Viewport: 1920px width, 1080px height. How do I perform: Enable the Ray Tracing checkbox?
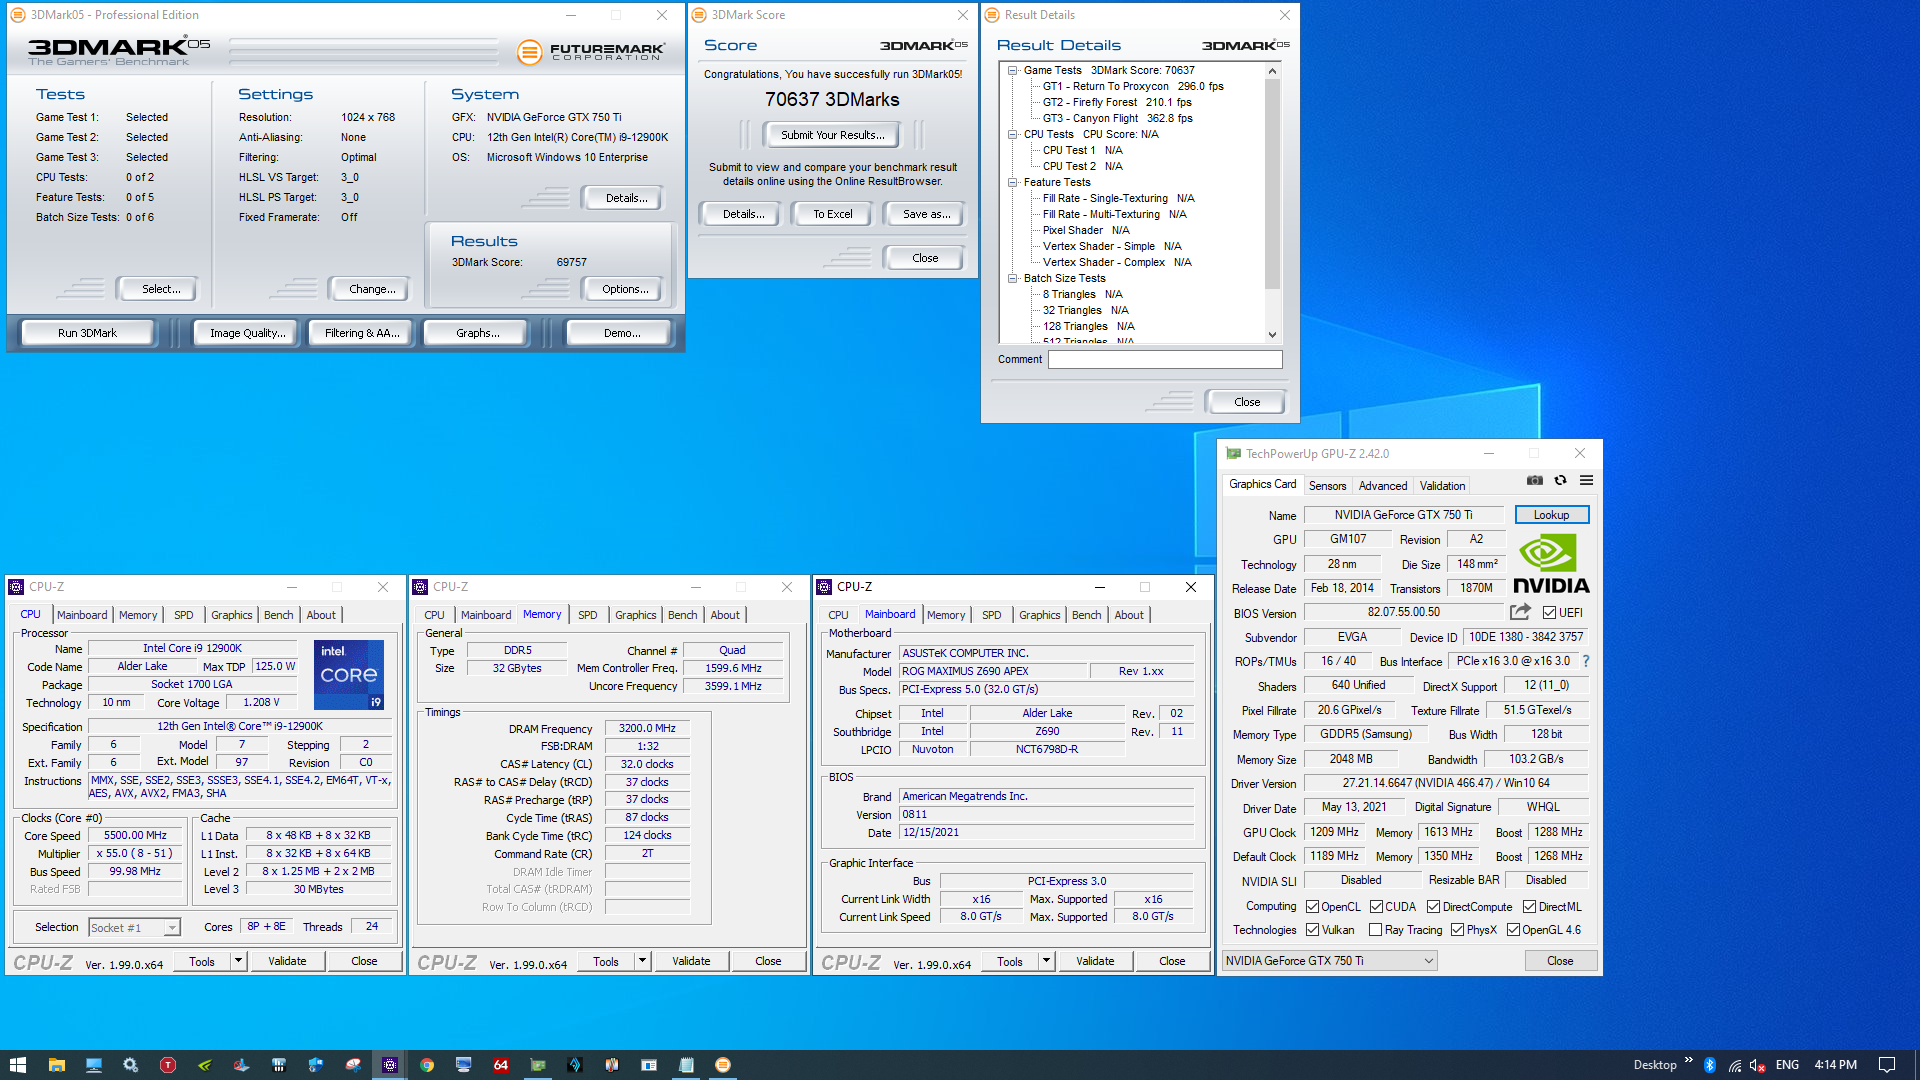click(x=1376, y=930)
